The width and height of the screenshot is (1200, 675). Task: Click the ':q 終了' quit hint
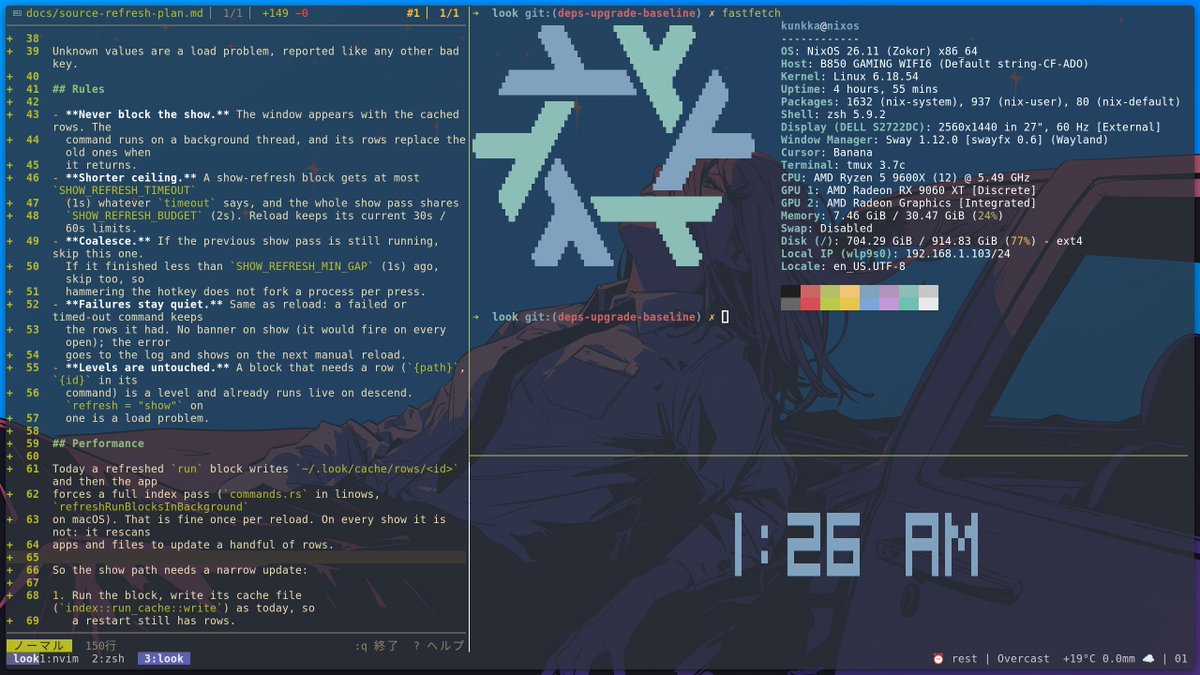pos(377,646)
